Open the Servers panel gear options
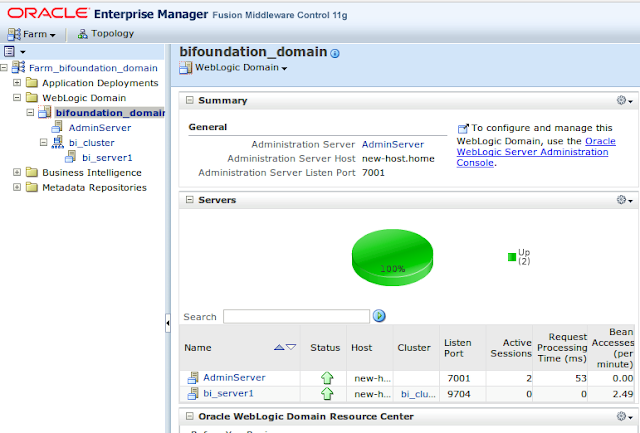The image size is (640, 433). click(623, 200)
